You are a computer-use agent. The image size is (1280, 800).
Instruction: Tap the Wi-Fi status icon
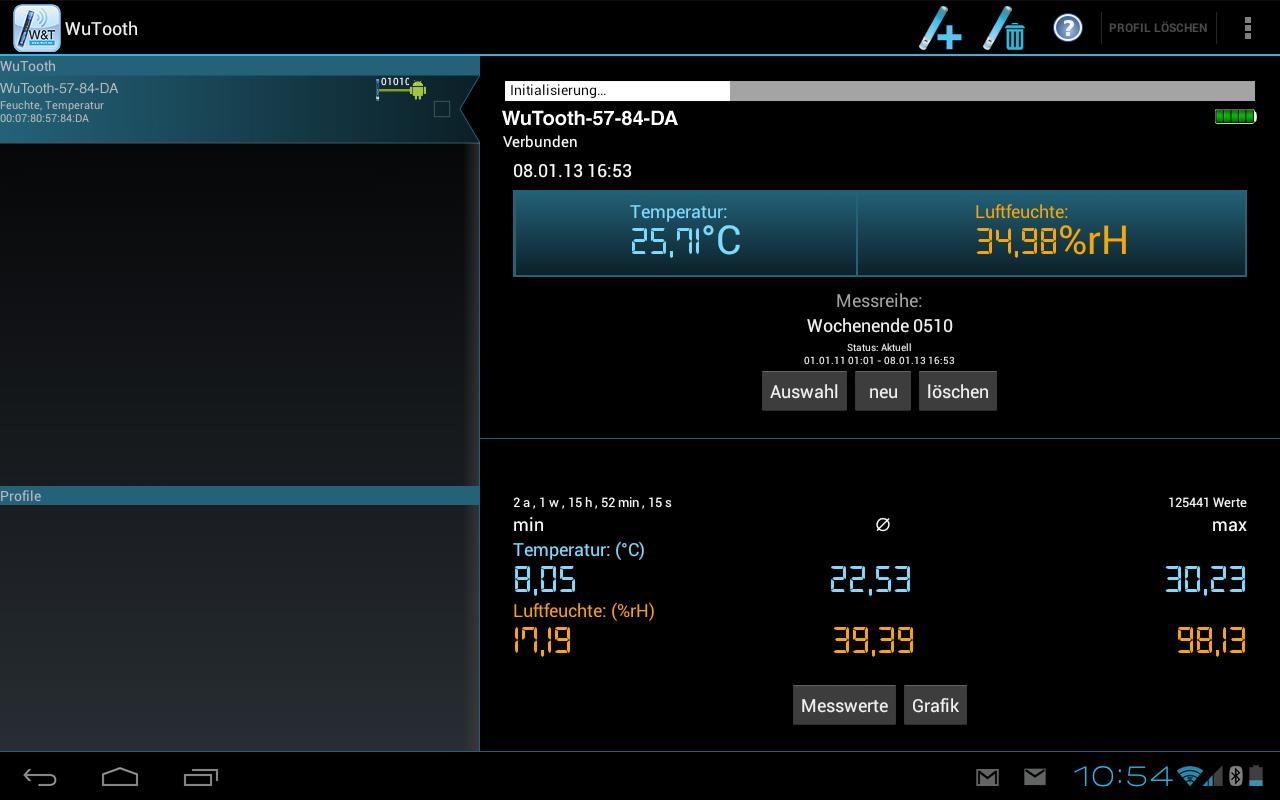1189,776
